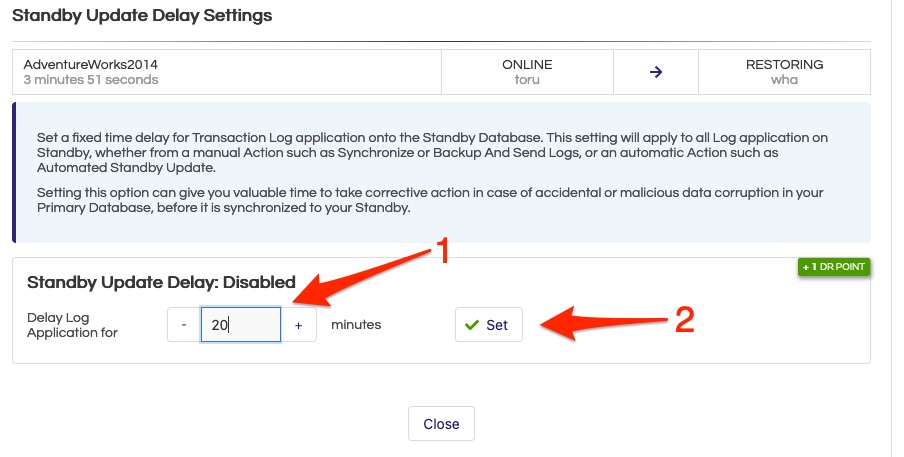Click the Standby Update Delay Settings title
This screenshot has width=904, height=457.
[141, 16]
